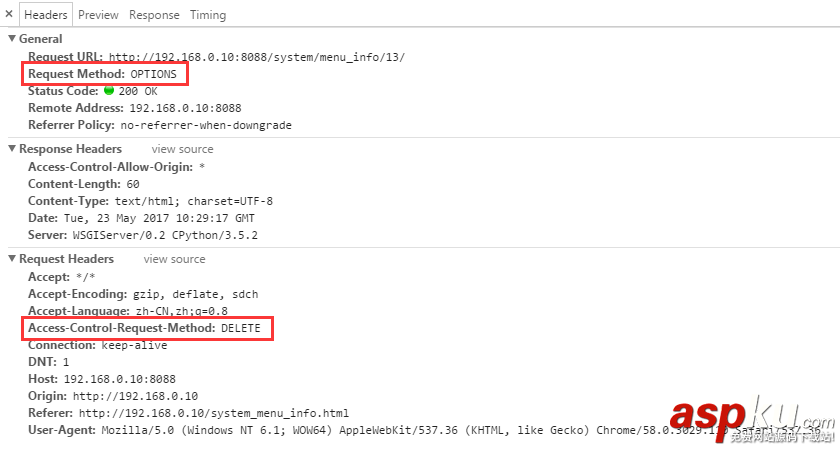Click view source beside Response Headers

point(182,149)
